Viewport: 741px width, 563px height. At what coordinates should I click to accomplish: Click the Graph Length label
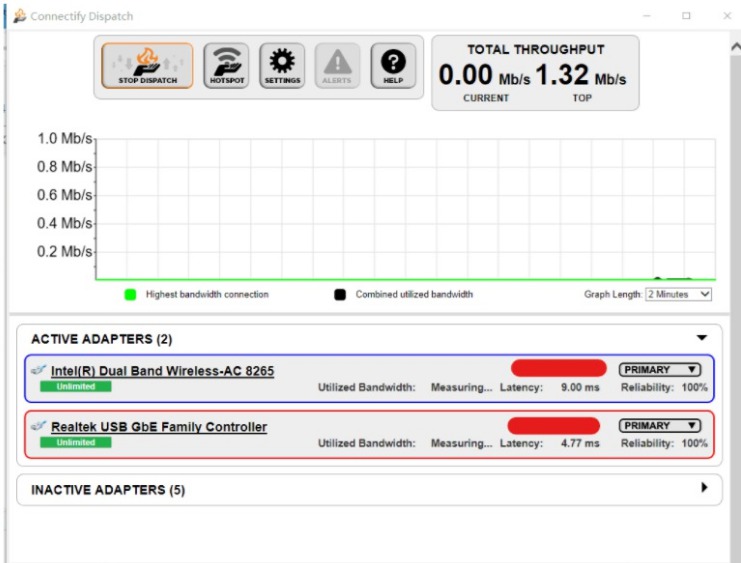(x=613, y=294)
